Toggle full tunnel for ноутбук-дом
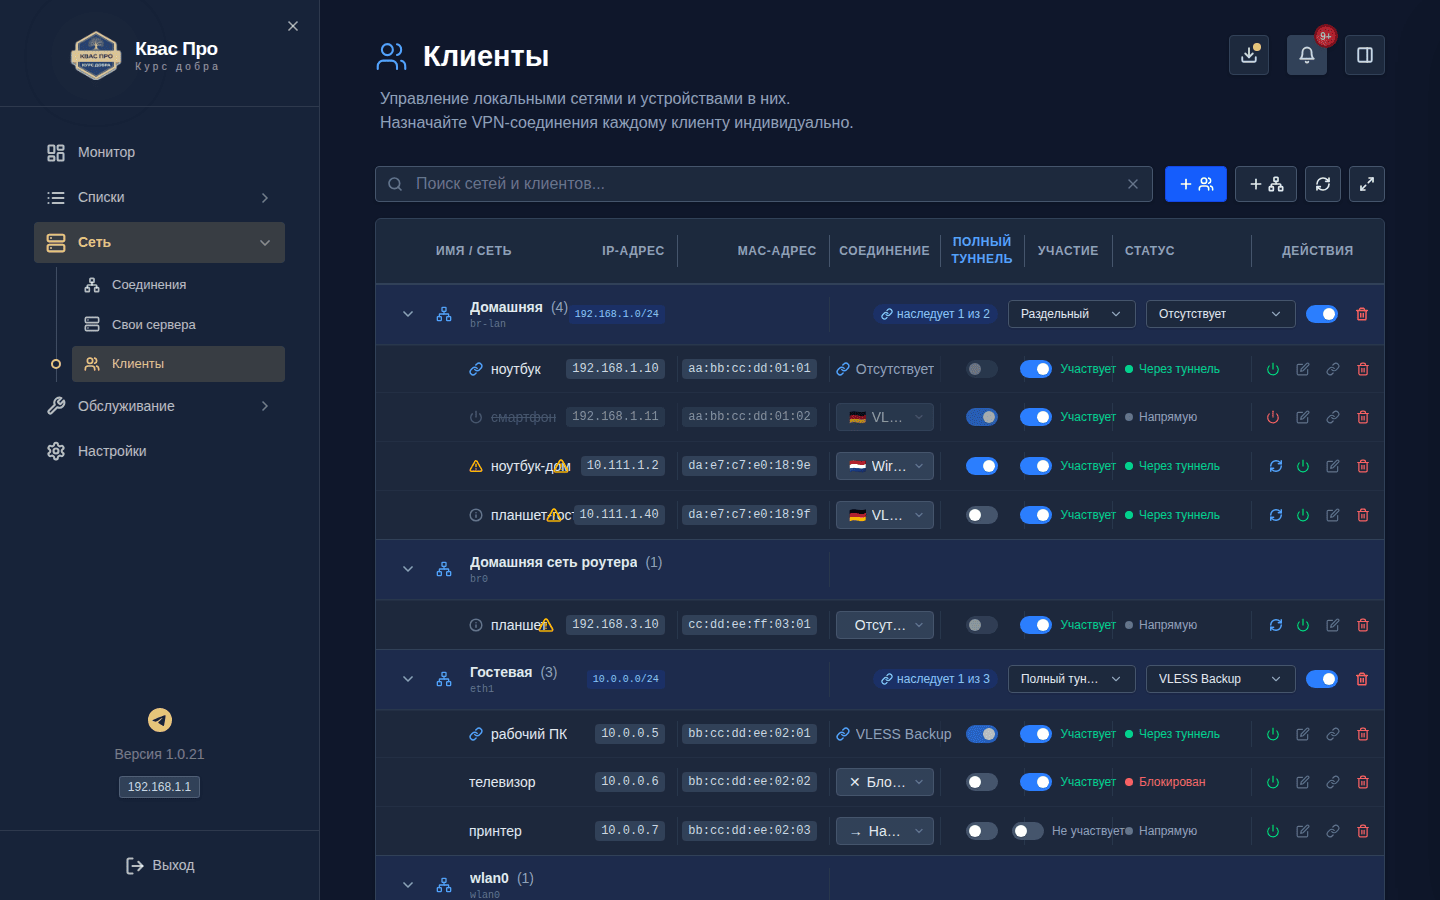This screenshot has height=900, width=1440. (982, 466)
